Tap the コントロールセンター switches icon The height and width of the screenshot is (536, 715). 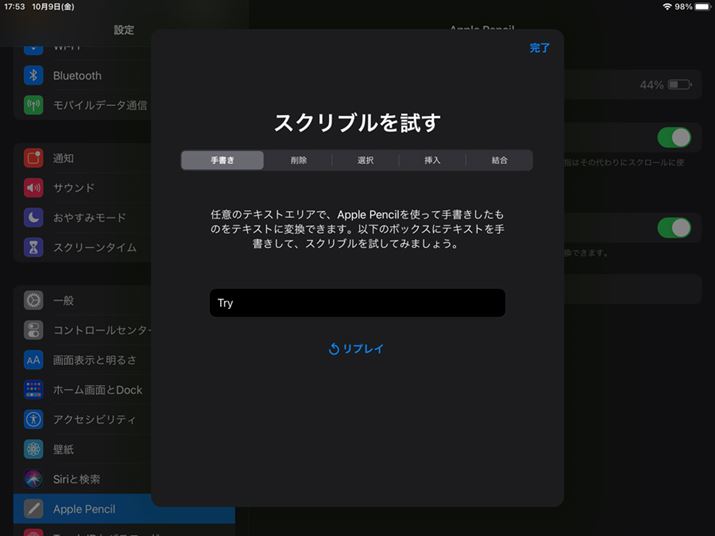click(33, 330)
